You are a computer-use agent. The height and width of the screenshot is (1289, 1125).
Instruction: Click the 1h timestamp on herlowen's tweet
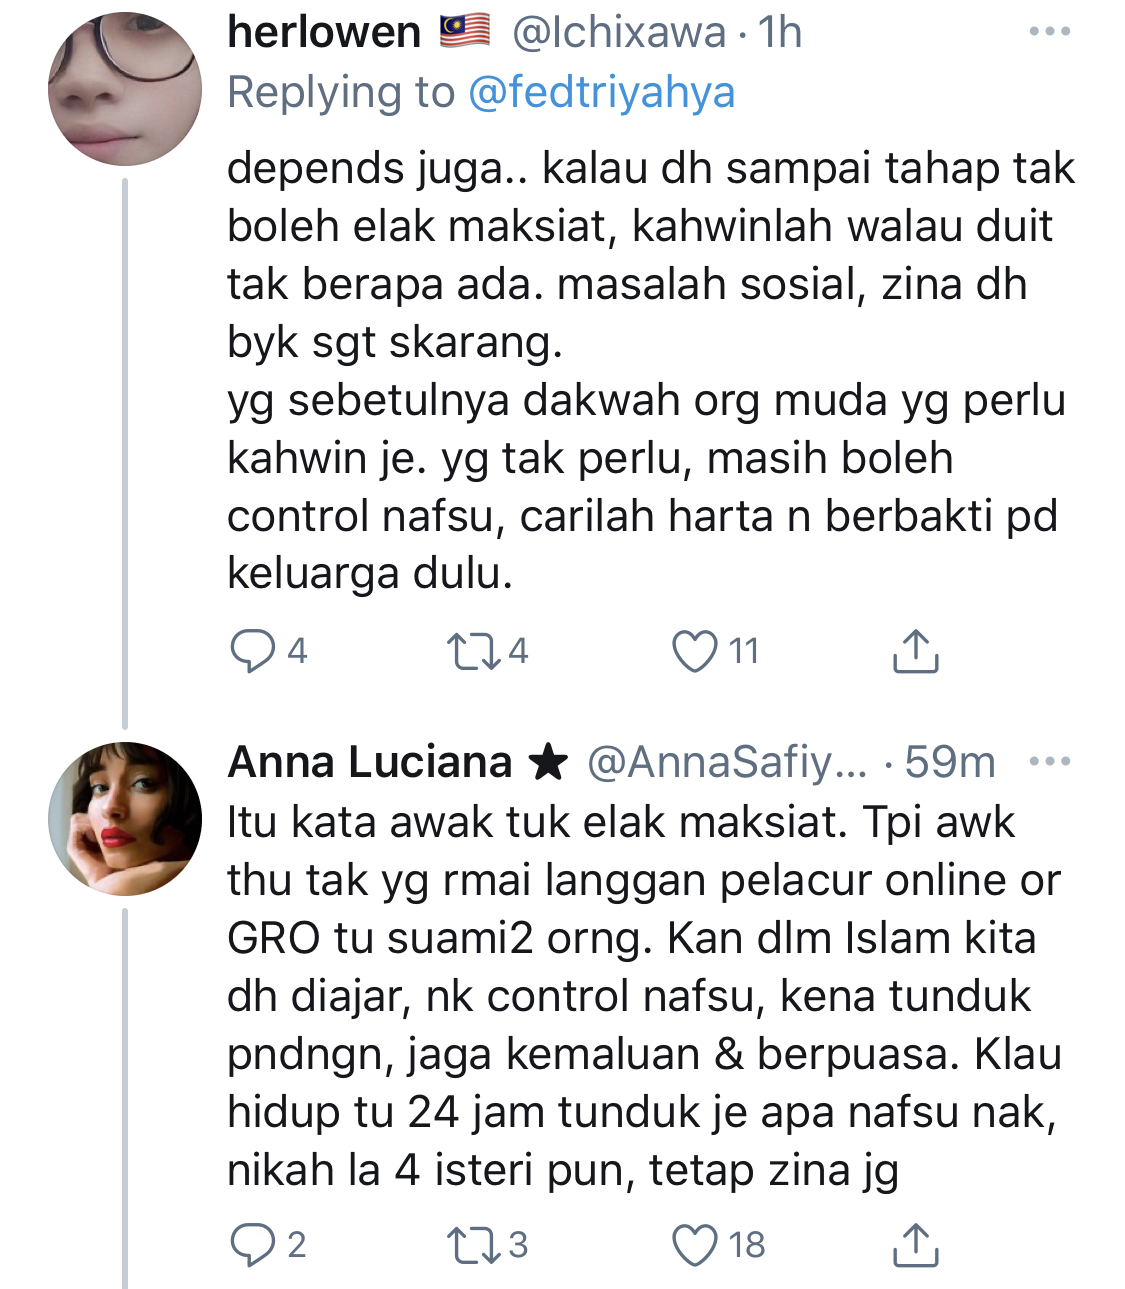pos(780,32)
